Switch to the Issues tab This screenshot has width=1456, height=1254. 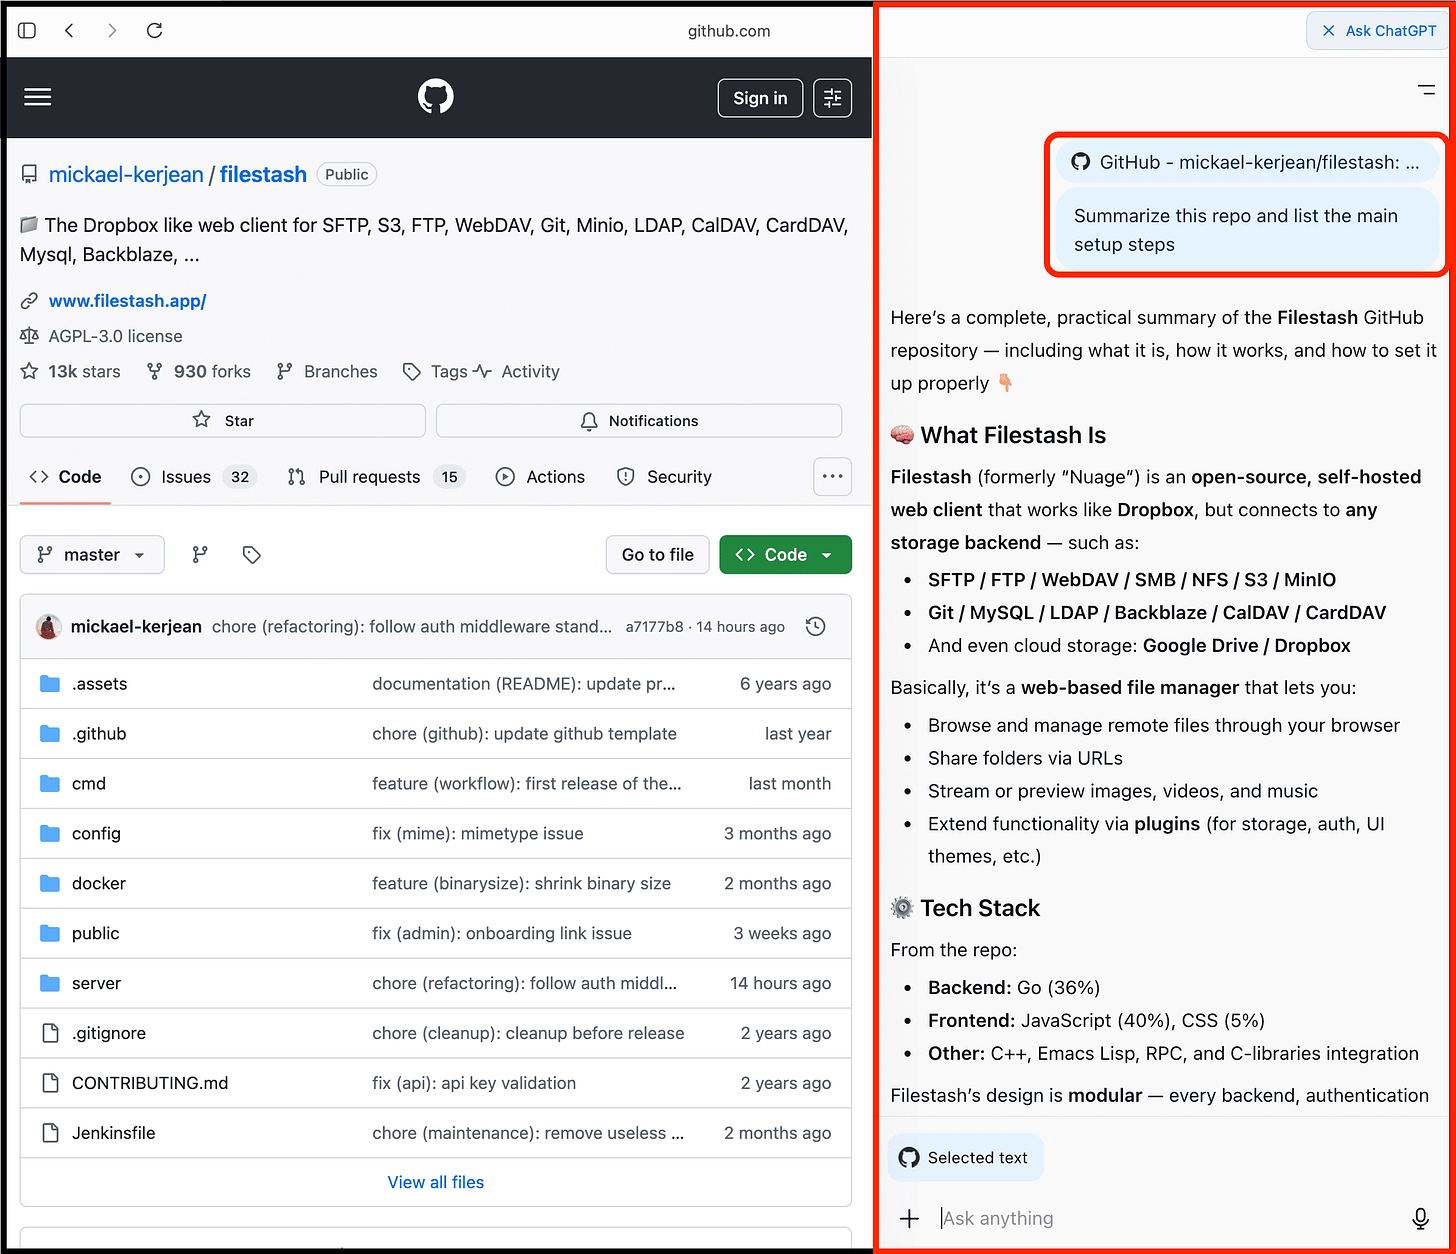point(194,477)
